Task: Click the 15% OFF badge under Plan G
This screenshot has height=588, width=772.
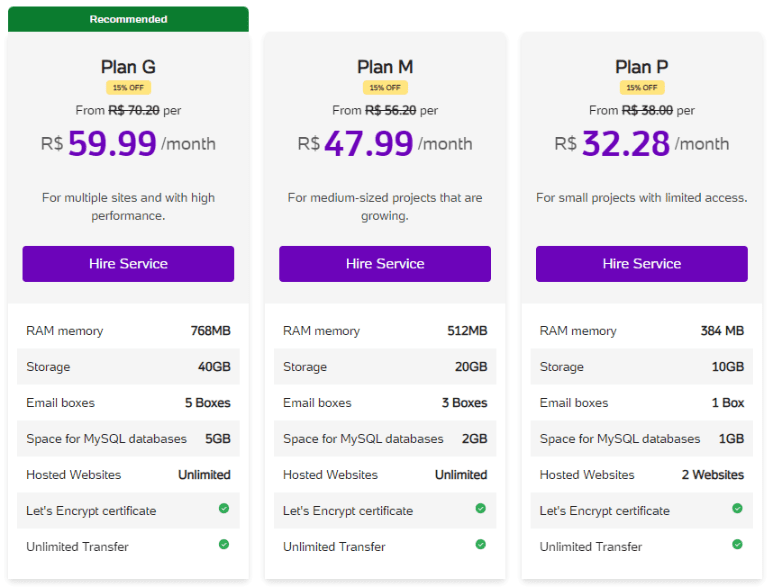Action: point(128,88)
